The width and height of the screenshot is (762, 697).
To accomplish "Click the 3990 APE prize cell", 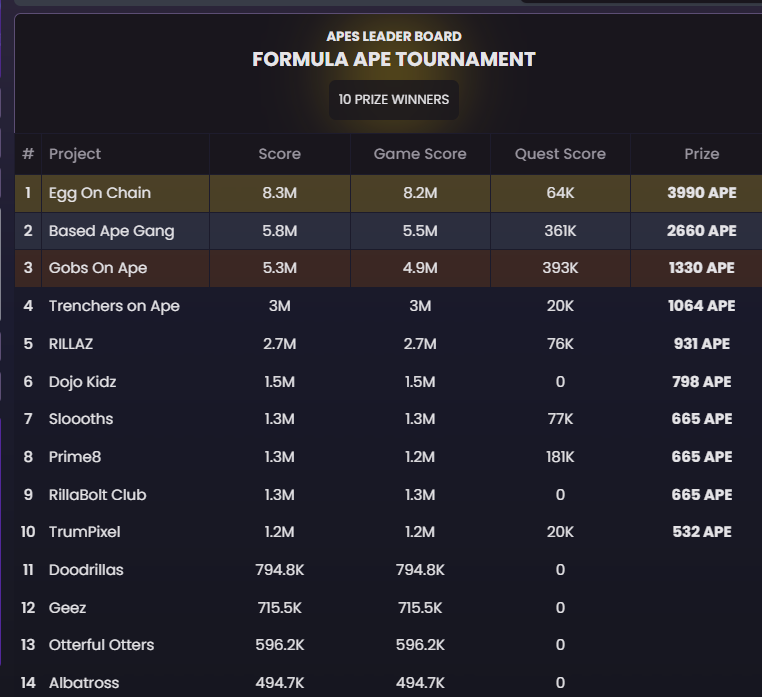I will [x=702, y=193].
